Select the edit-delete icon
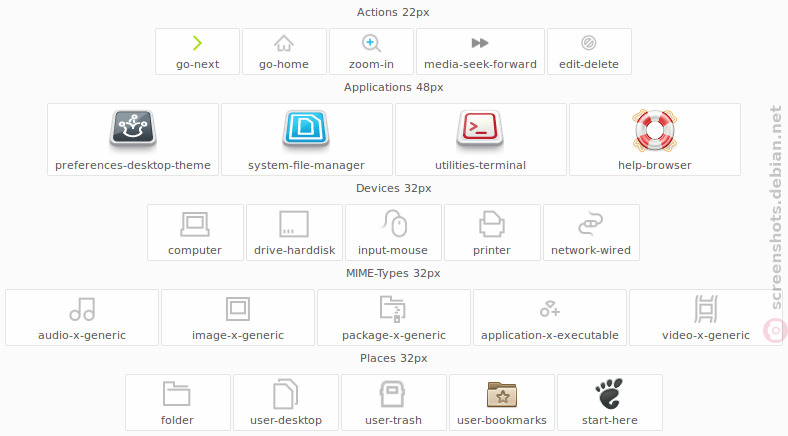 click(588, 43)
